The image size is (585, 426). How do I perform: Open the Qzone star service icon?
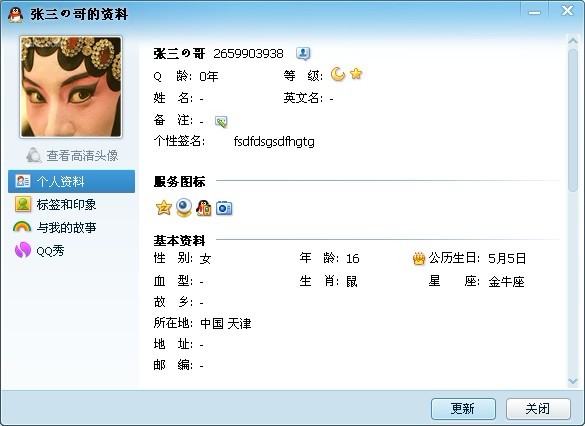click(x=163, y=208)
